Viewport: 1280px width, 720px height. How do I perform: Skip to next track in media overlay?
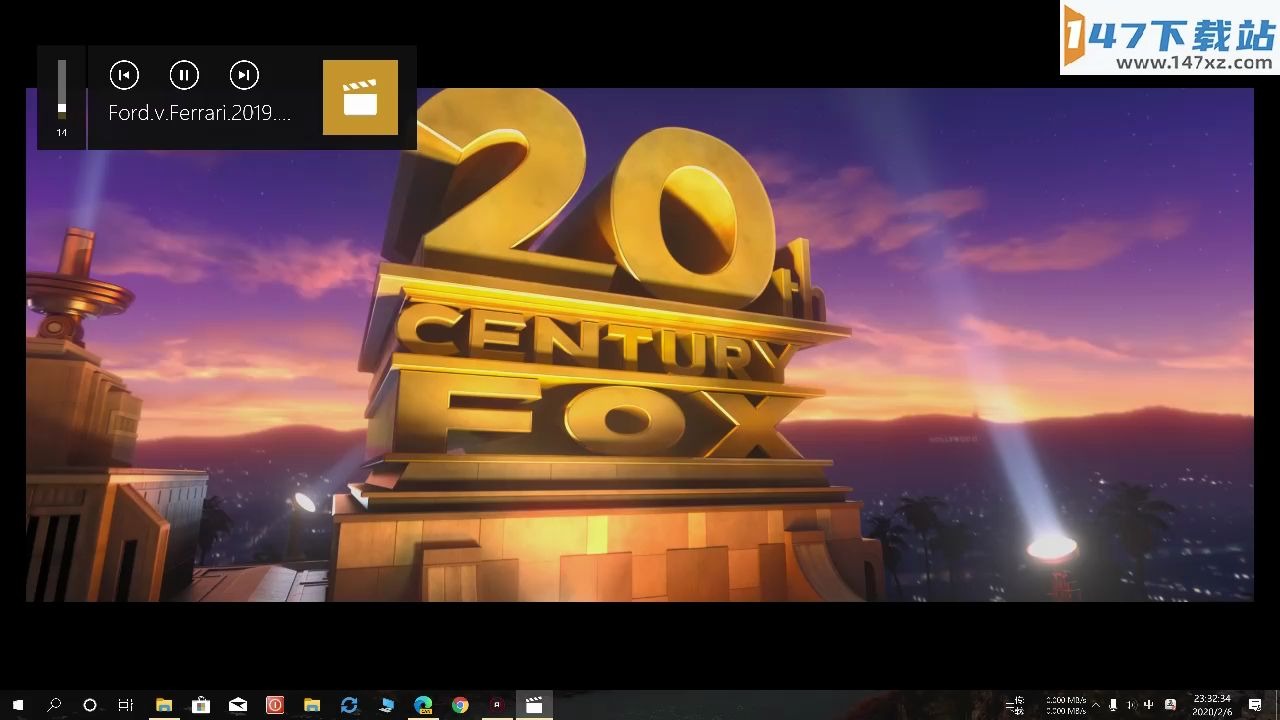coord(244,75)
